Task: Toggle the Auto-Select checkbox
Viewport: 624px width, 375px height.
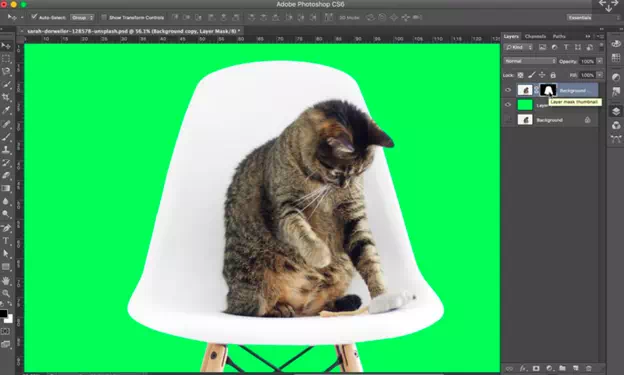Action: 34,17
